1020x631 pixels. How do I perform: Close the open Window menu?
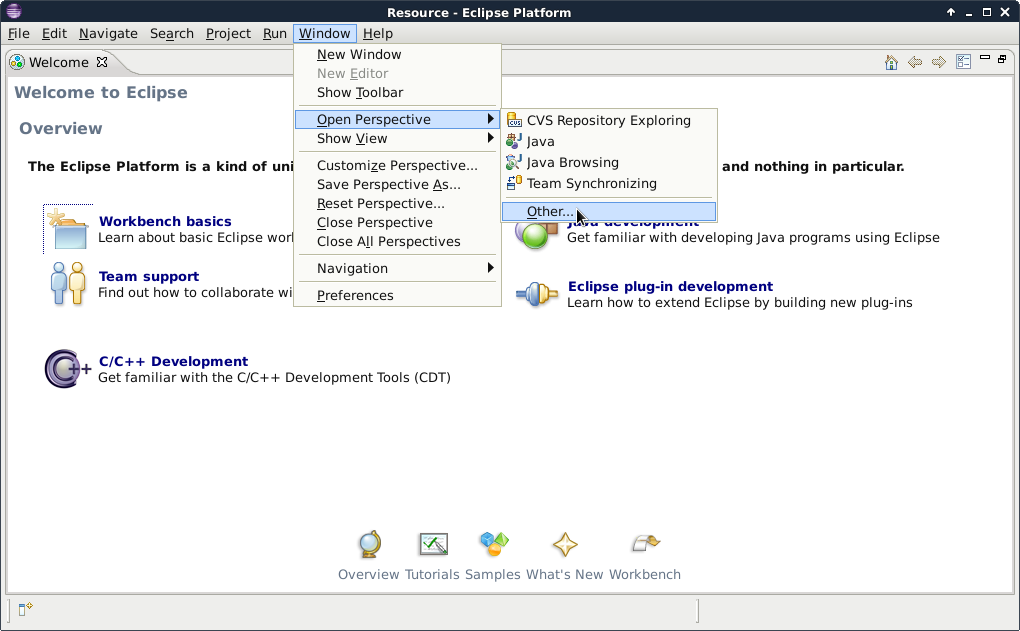(325, 33)
